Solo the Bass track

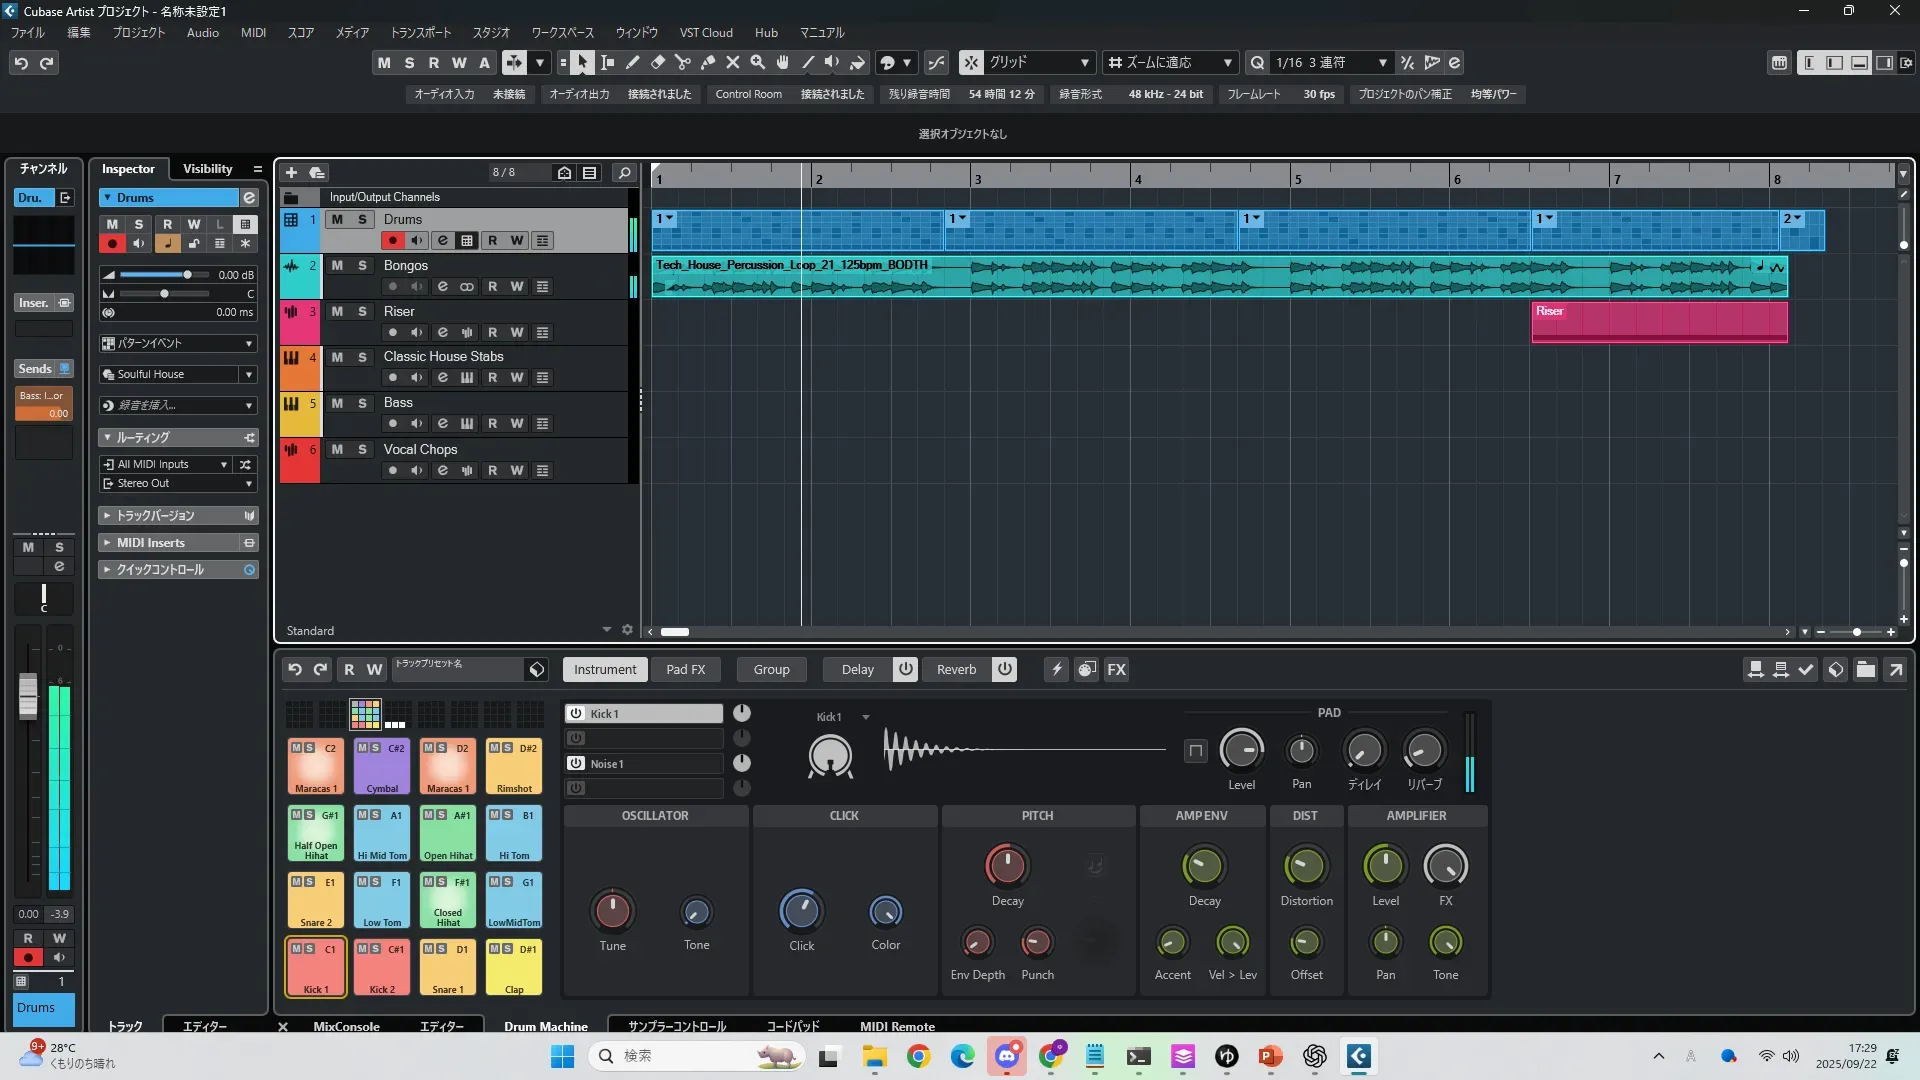point(362,403)
